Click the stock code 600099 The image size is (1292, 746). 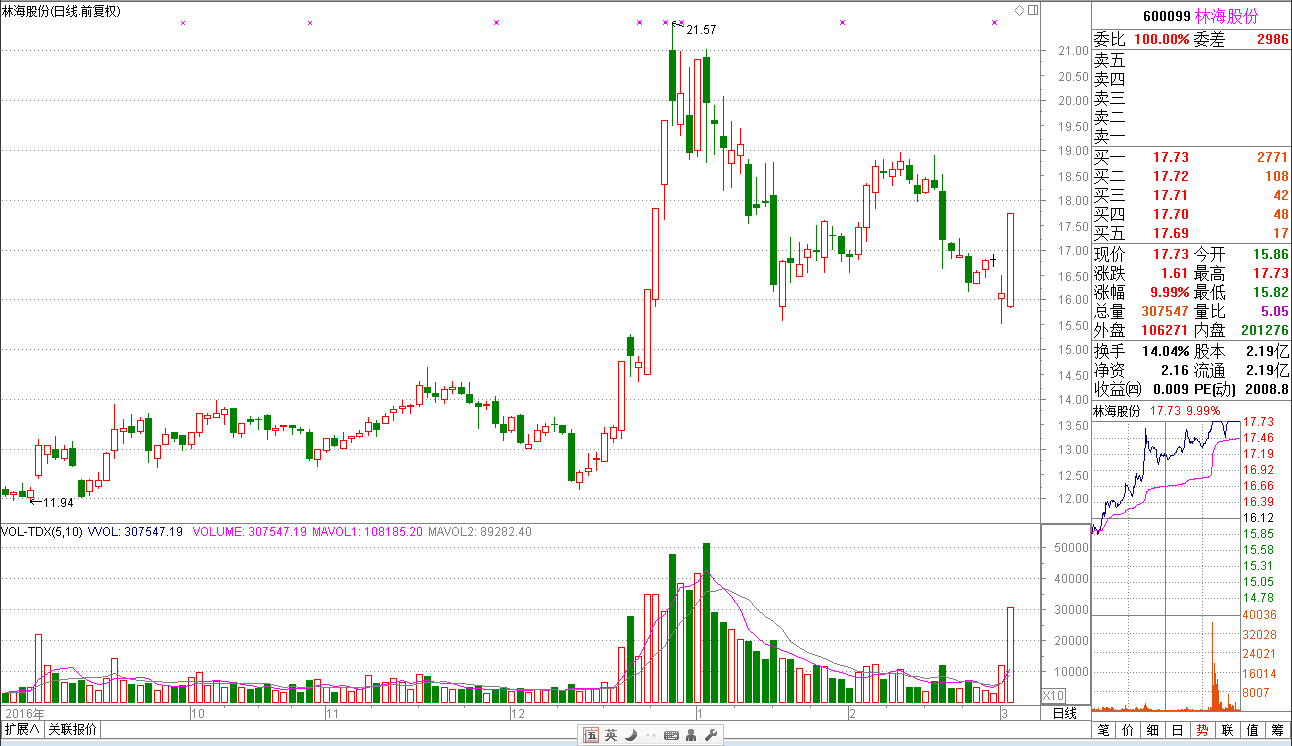1166,16
